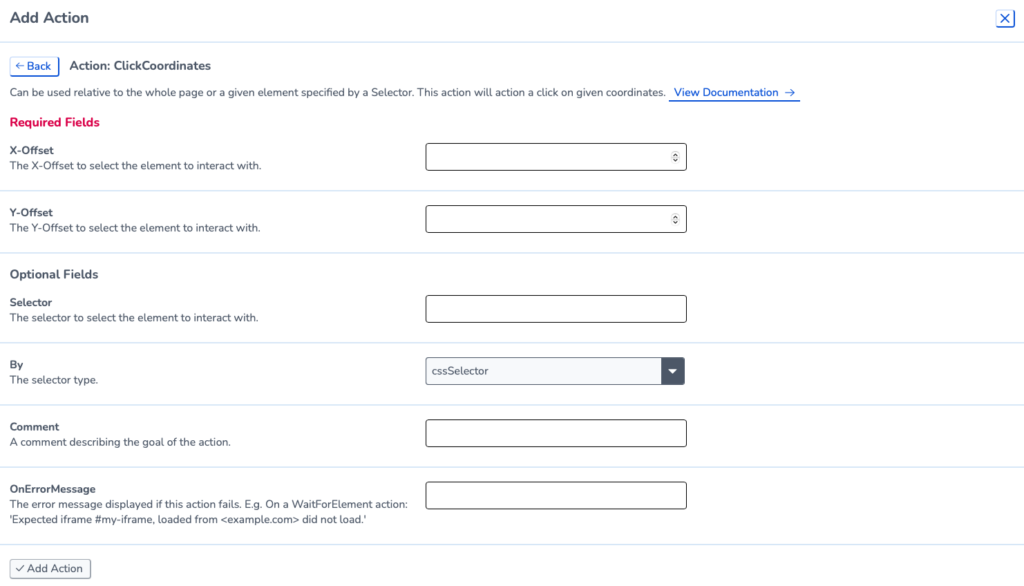Viewport: 1024px width, 586px height.
Task: Go back using the Back button
Action: coord(34,66)
